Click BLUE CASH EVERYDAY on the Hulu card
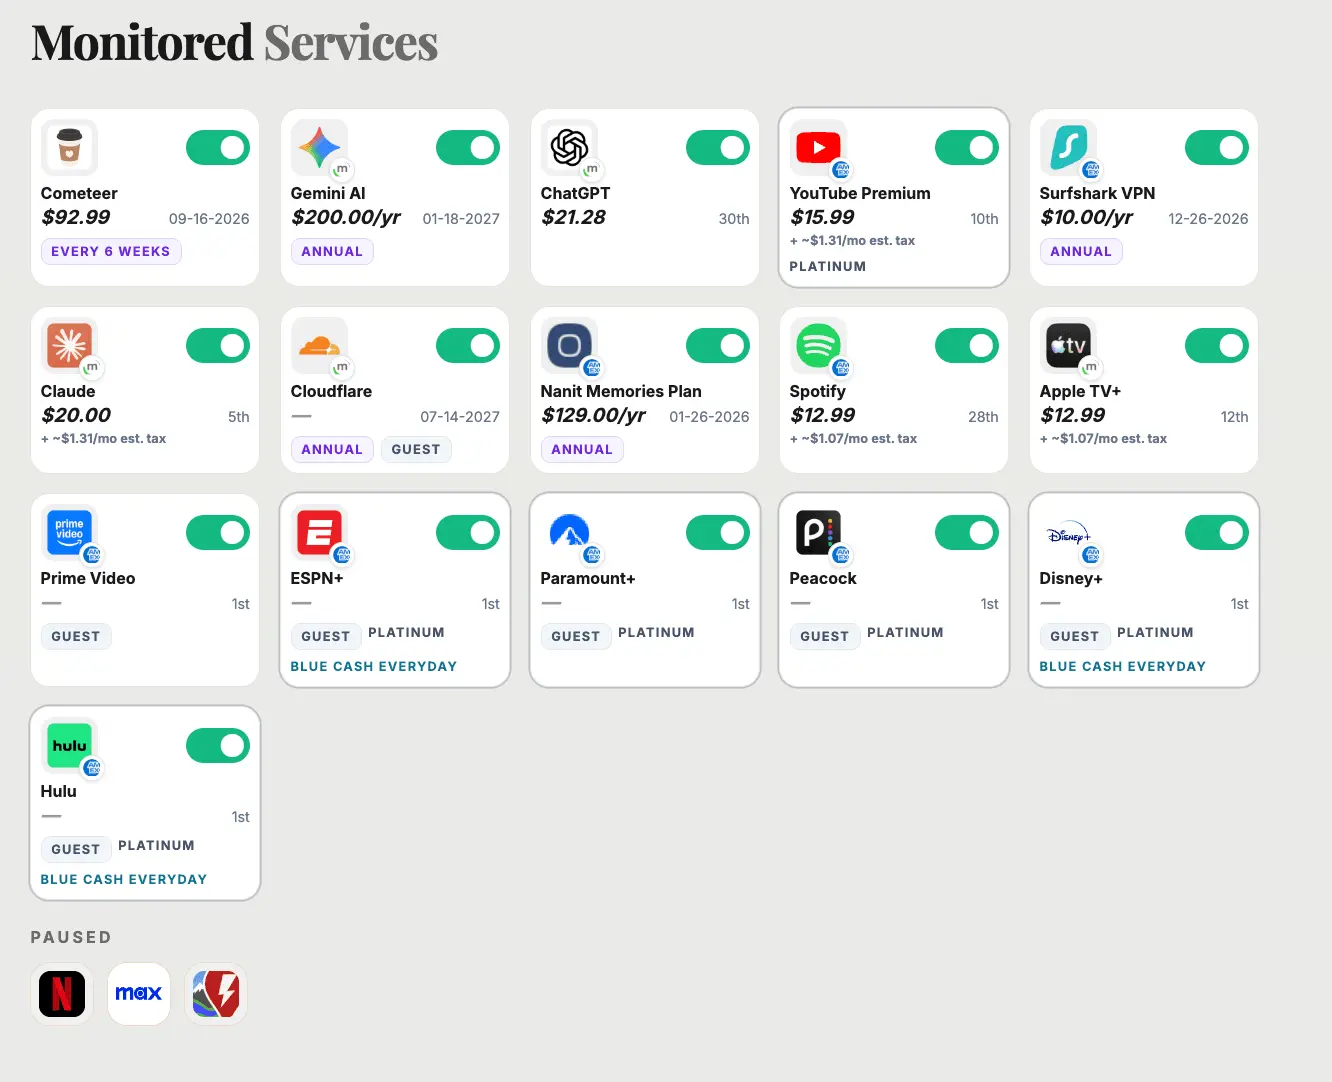This screenshot has width=1332, height=1082. pyautogui.click(x=124, y=879)
